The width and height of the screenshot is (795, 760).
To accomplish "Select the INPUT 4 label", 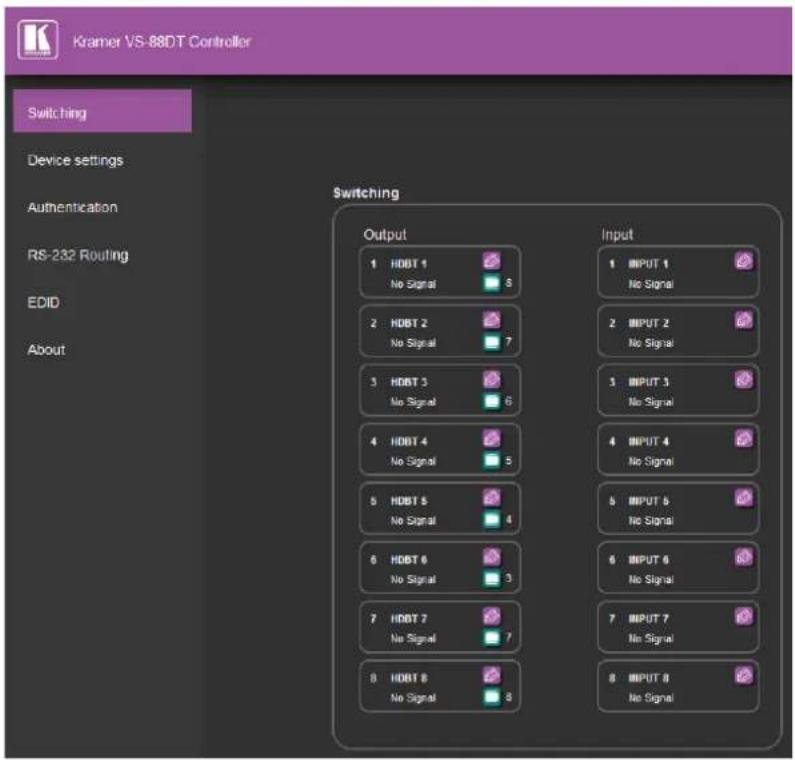I will click(x=648, y=442).
